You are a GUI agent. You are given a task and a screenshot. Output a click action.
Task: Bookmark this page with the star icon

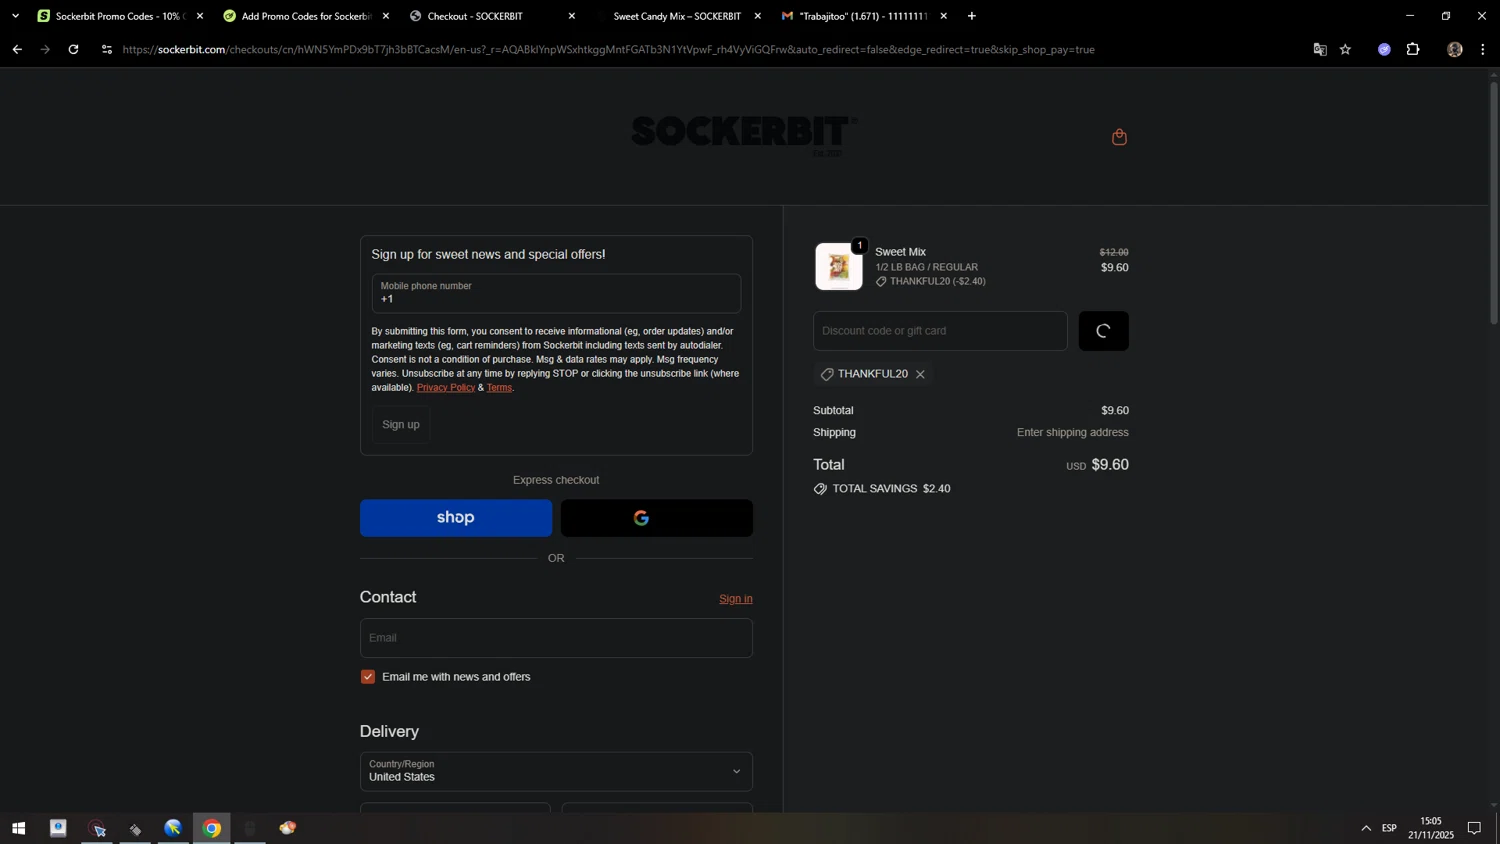click(1346, 49)
